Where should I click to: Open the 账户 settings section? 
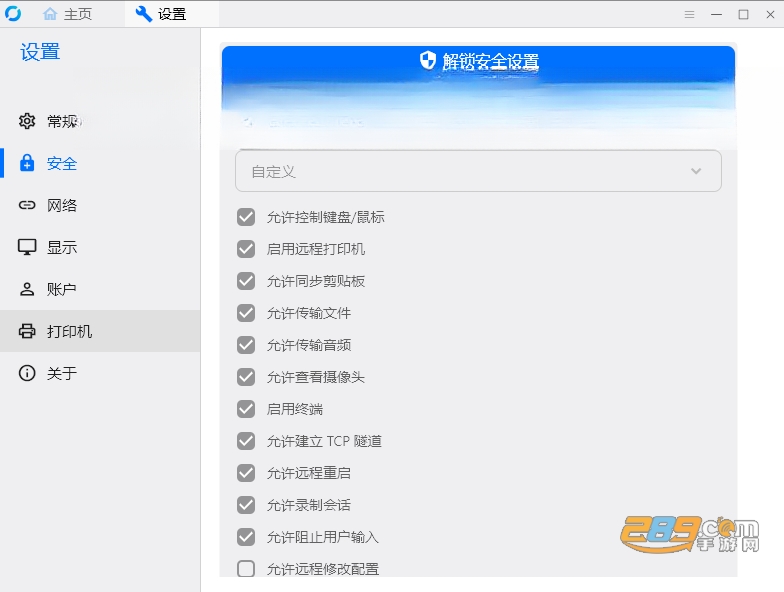point(100,289)
